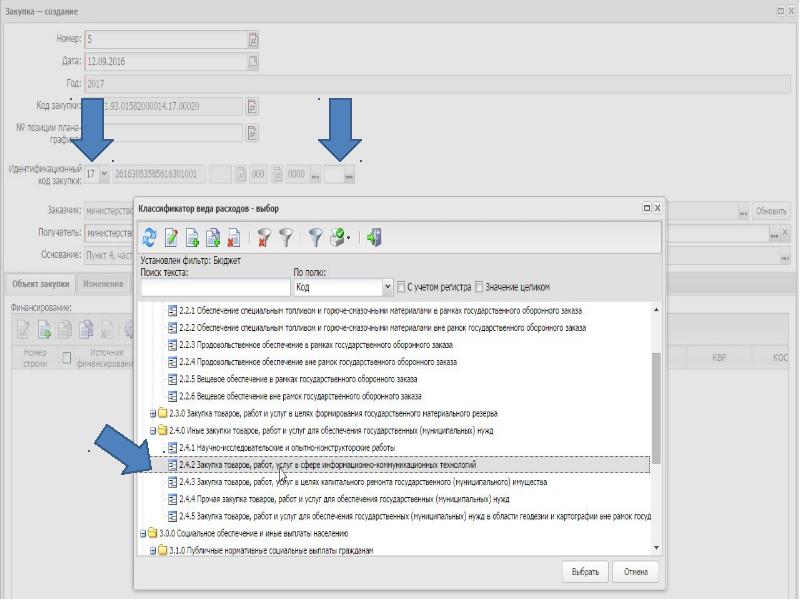
Task: Click the КВР column header
Action: point(719,358)
